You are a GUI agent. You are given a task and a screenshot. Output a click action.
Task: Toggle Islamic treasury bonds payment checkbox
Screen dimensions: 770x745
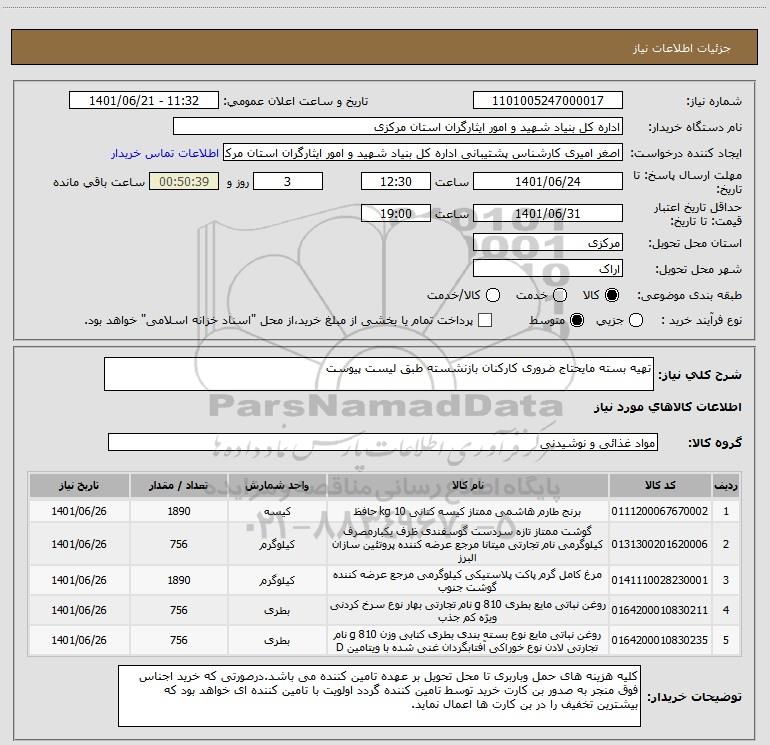(485, 321)
